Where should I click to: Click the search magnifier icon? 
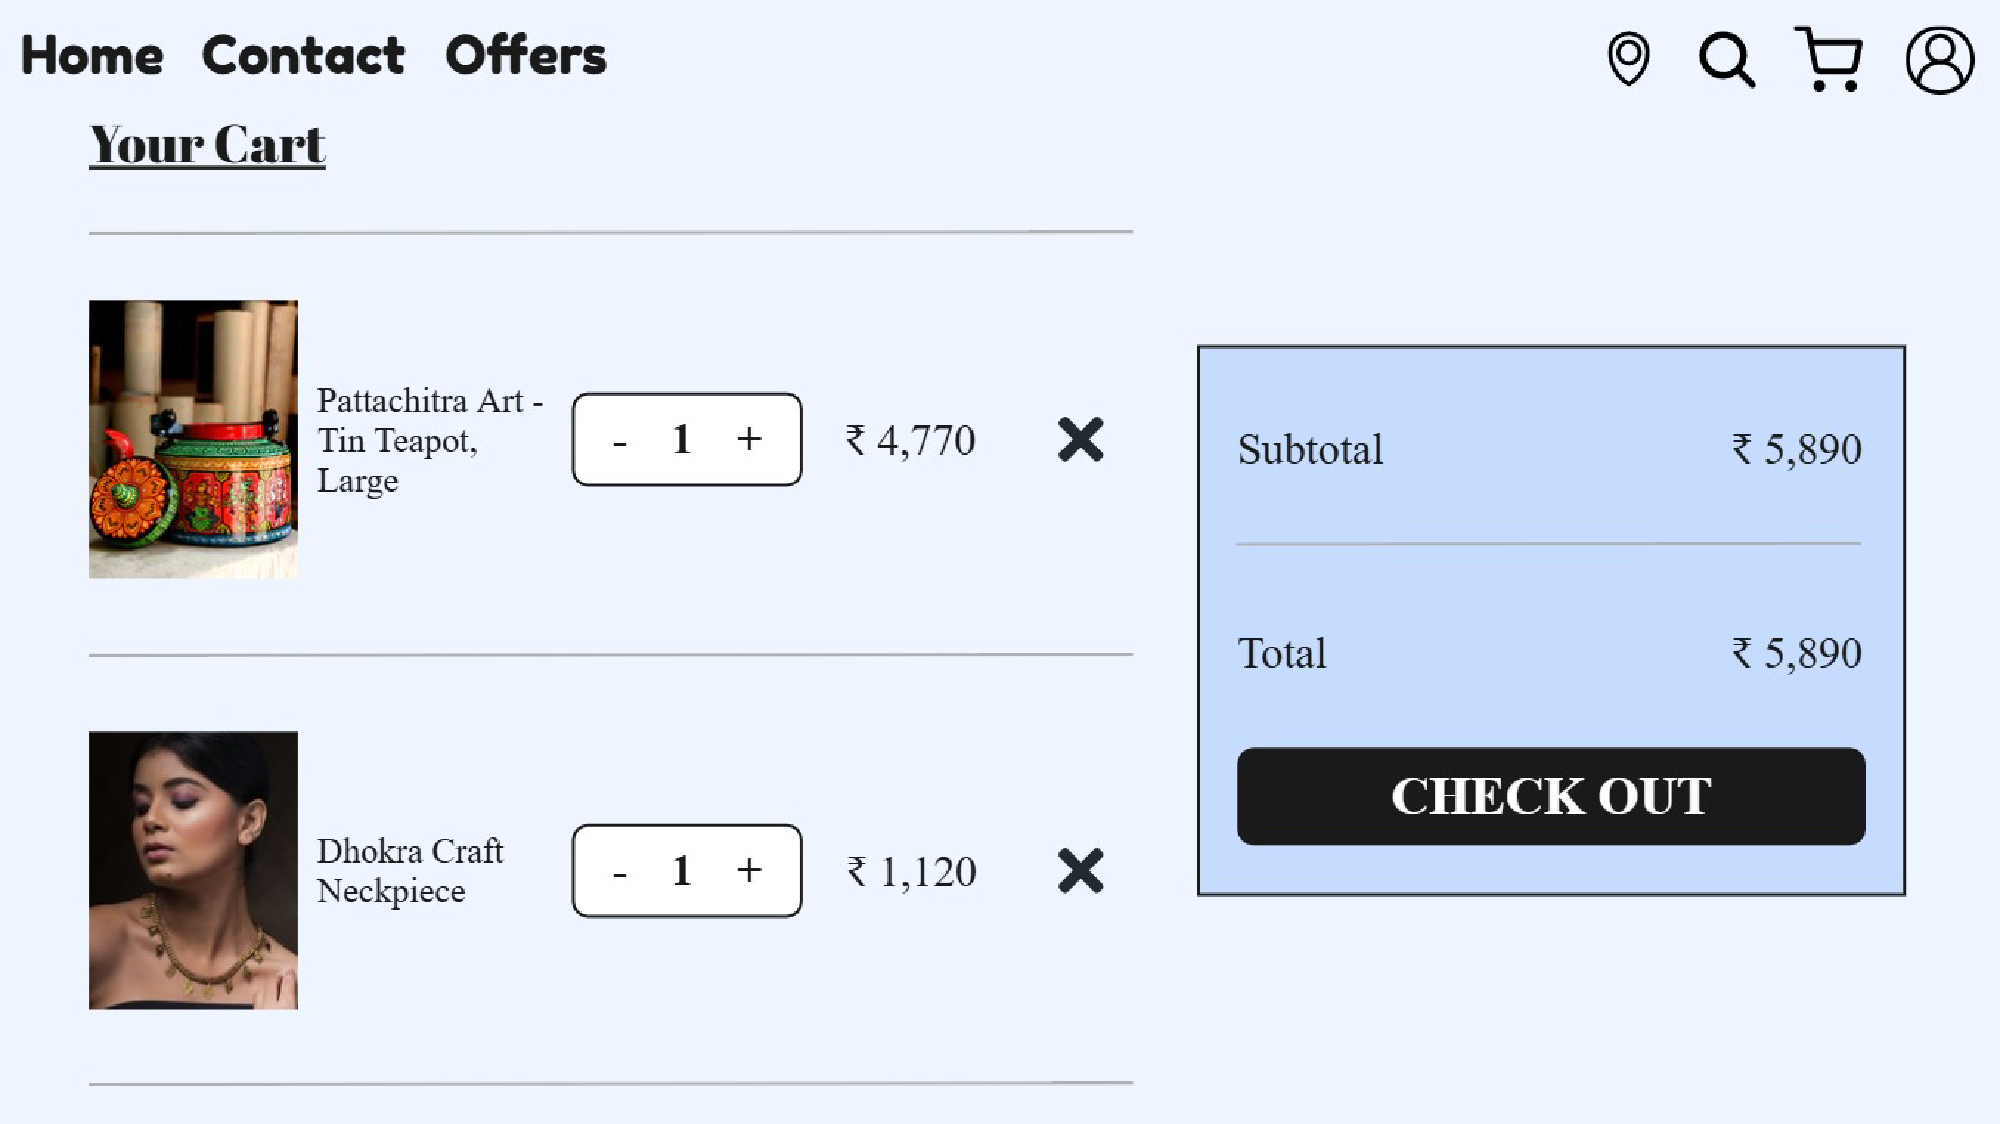click(1726, 60)
